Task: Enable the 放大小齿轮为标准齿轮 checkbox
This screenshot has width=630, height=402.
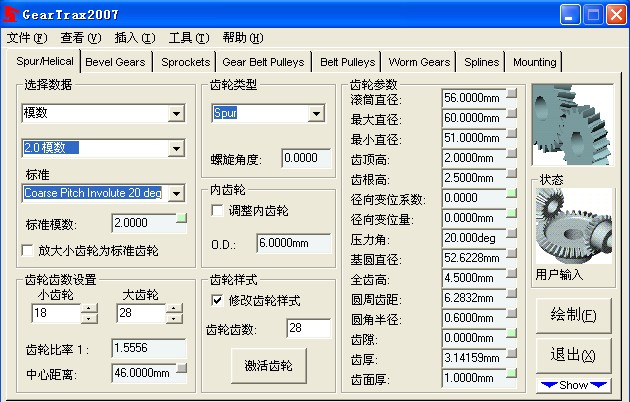Action: (x=28, y=251)
